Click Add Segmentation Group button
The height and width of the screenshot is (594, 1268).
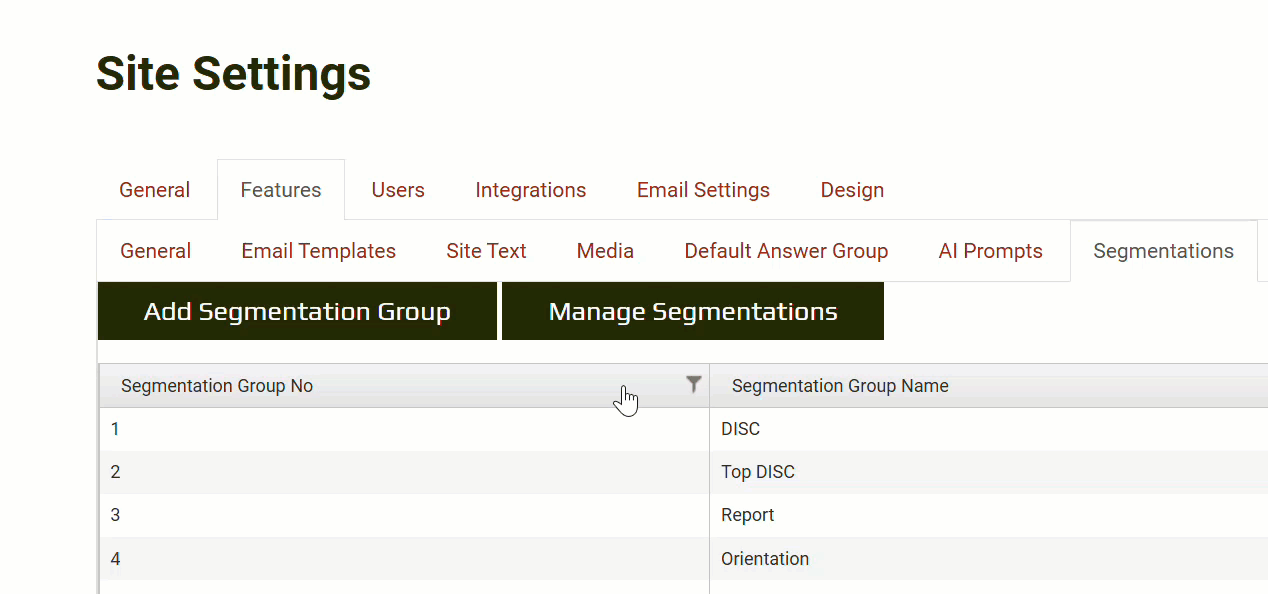pos(297,312)
